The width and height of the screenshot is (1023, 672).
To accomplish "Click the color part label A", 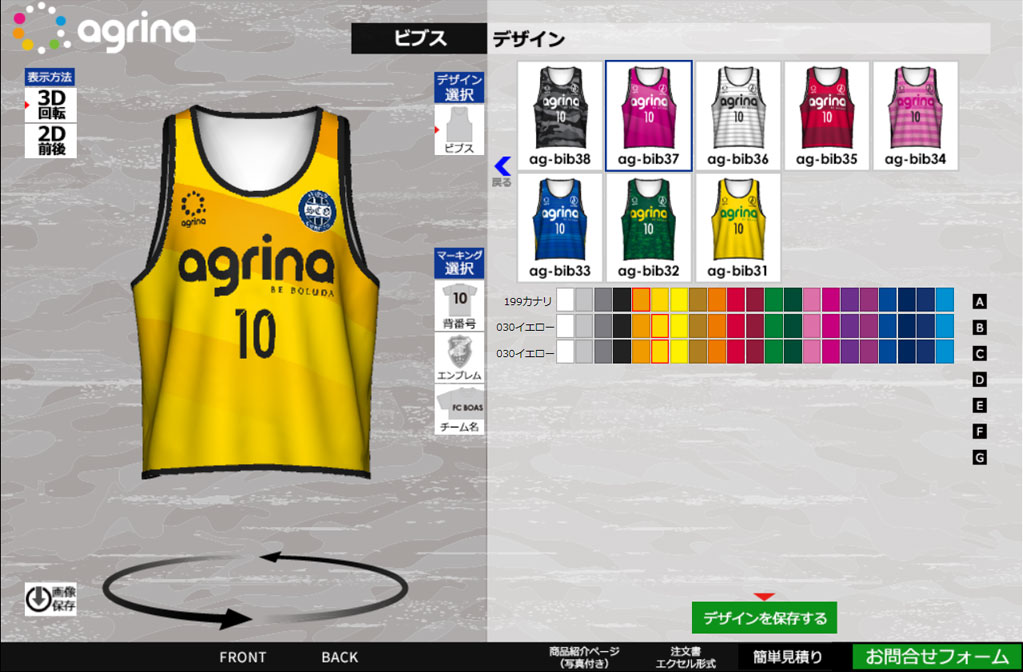I will click(979, 301).
